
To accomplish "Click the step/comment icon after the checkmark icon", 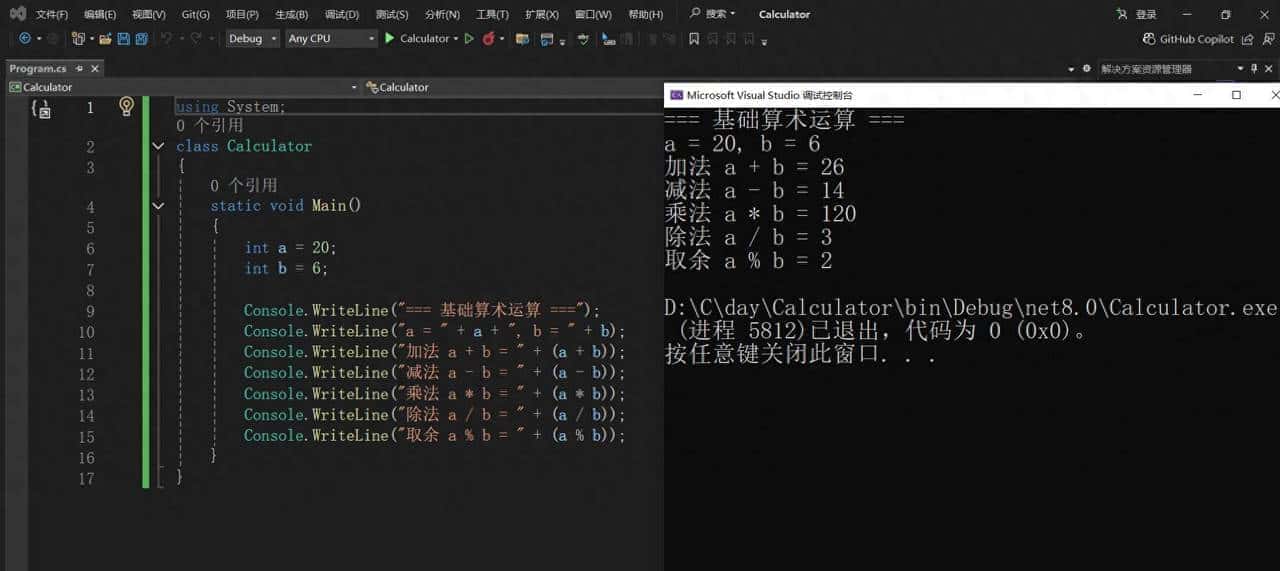I will (608, 39).
